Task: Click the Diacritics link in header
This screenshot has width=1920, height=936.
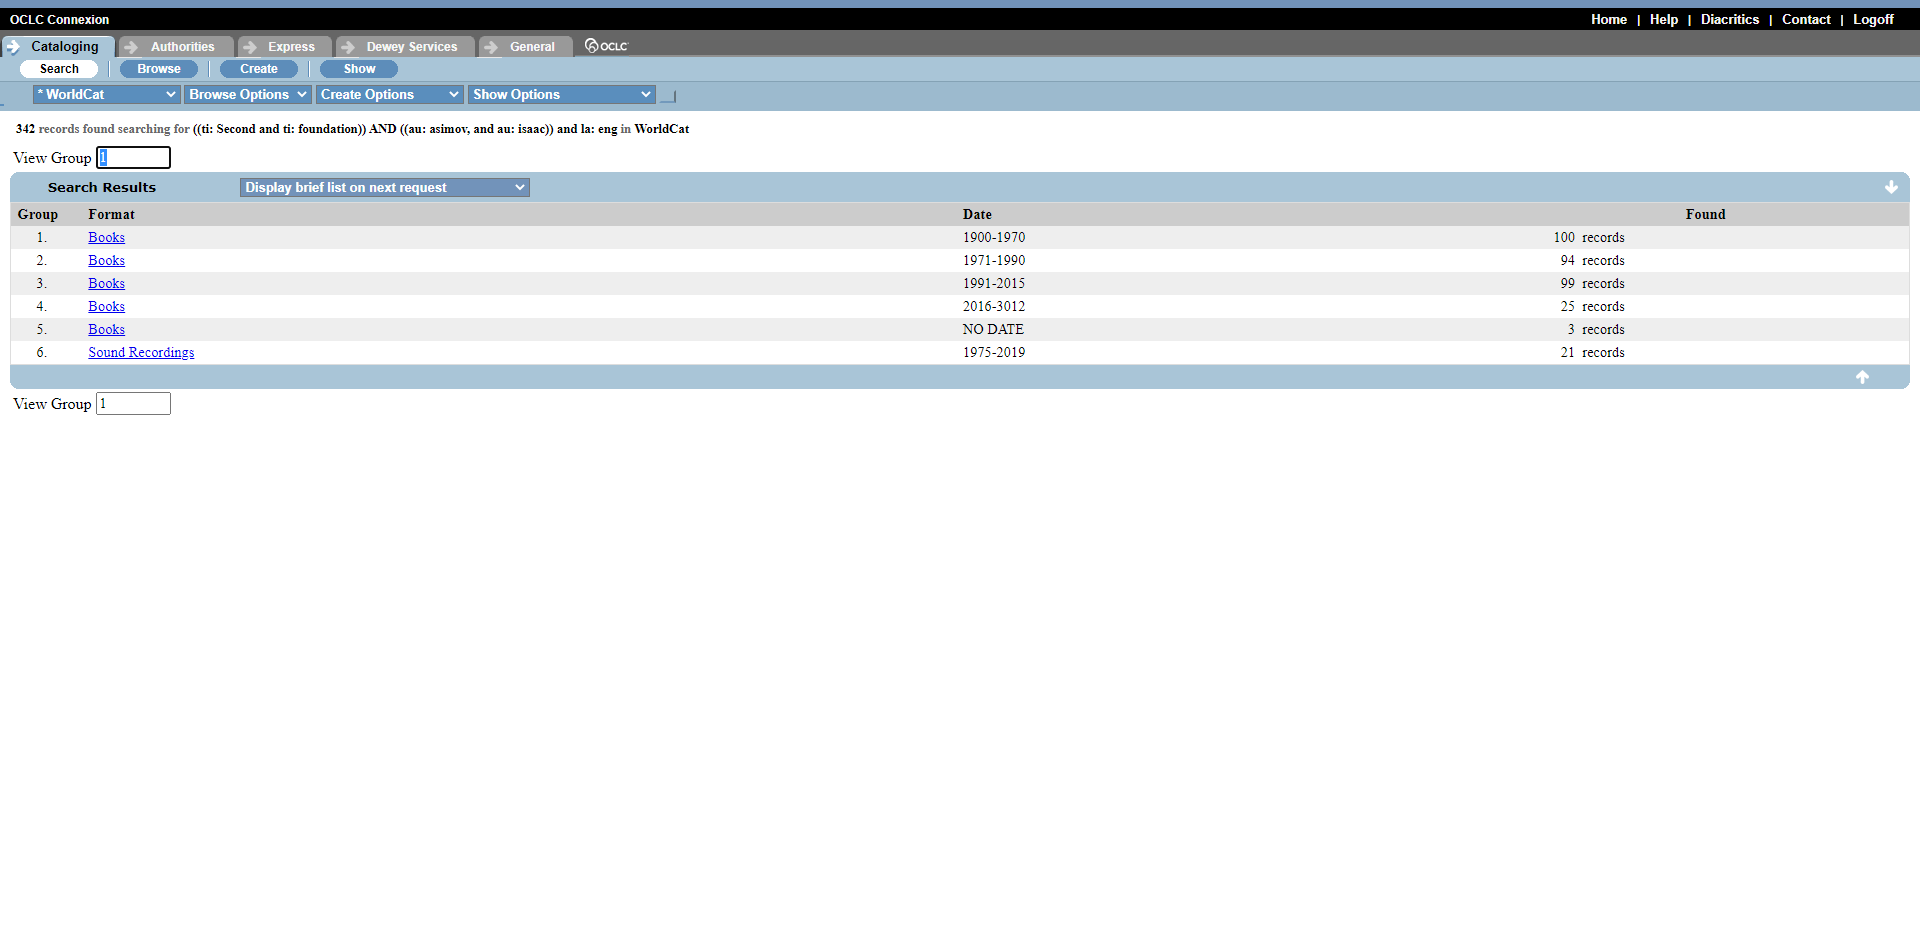Action: (x=1729, y=19)
